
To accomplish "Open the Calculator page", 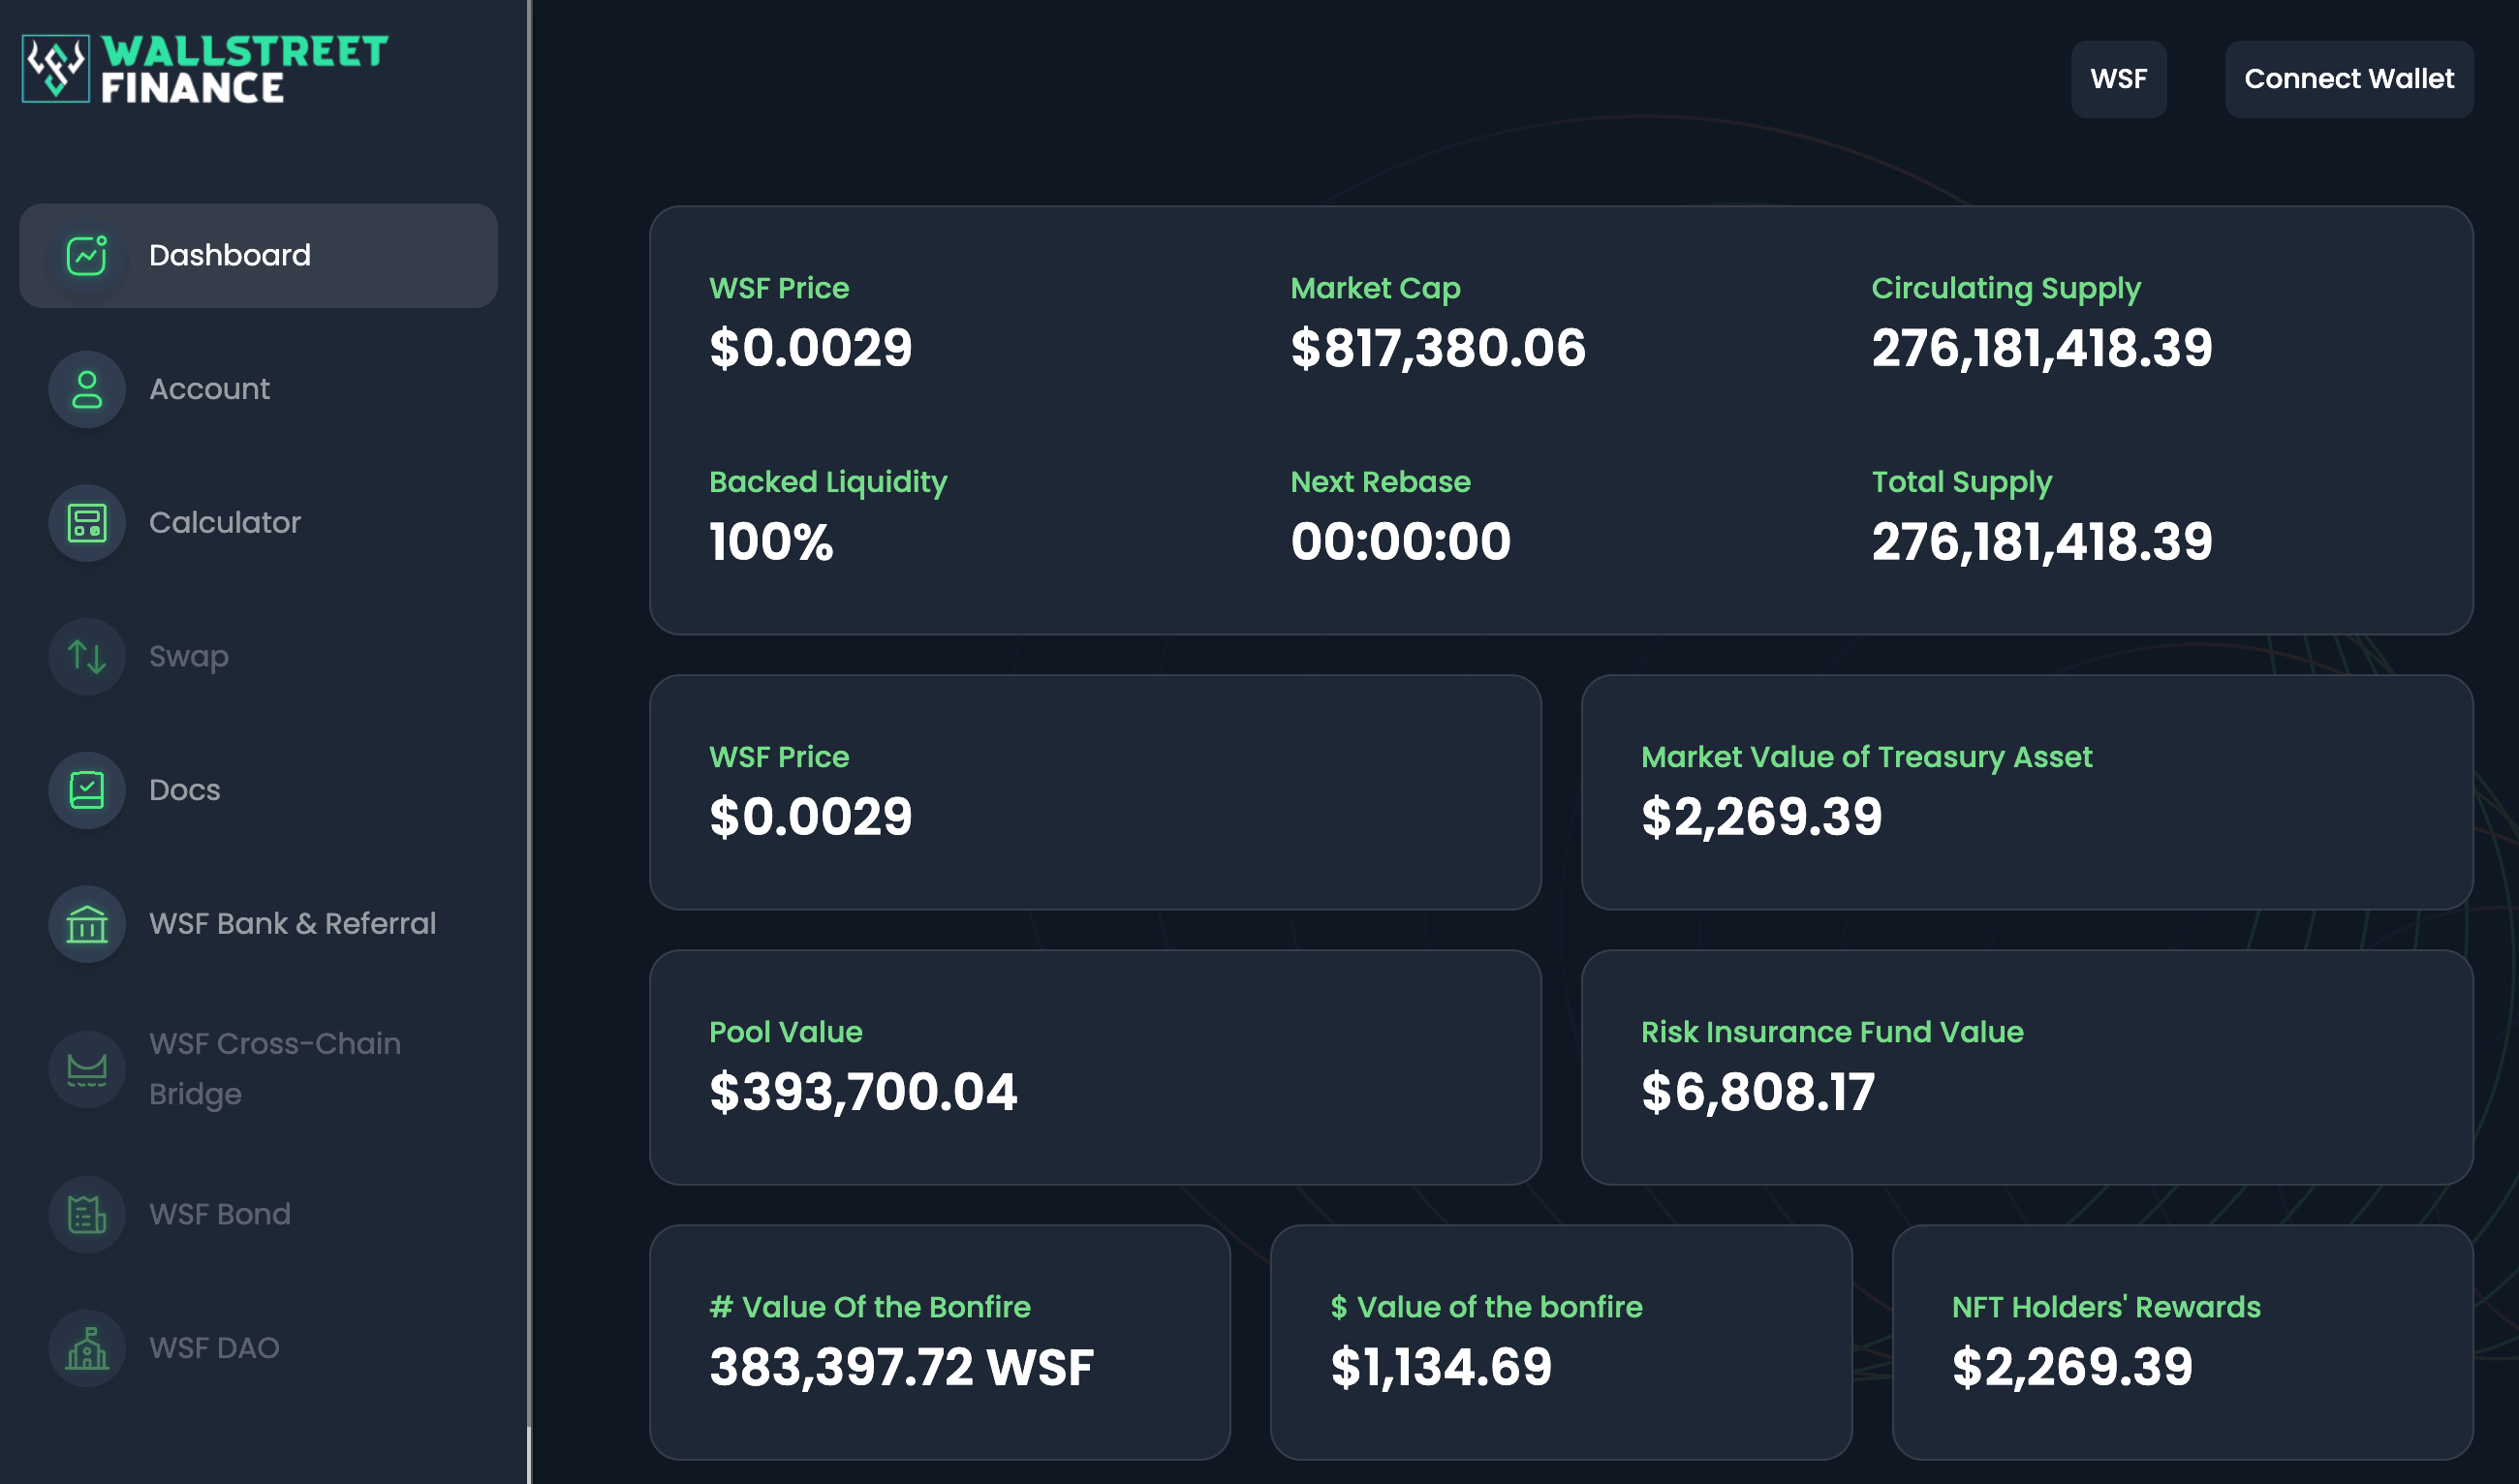I will click(258, 523).
